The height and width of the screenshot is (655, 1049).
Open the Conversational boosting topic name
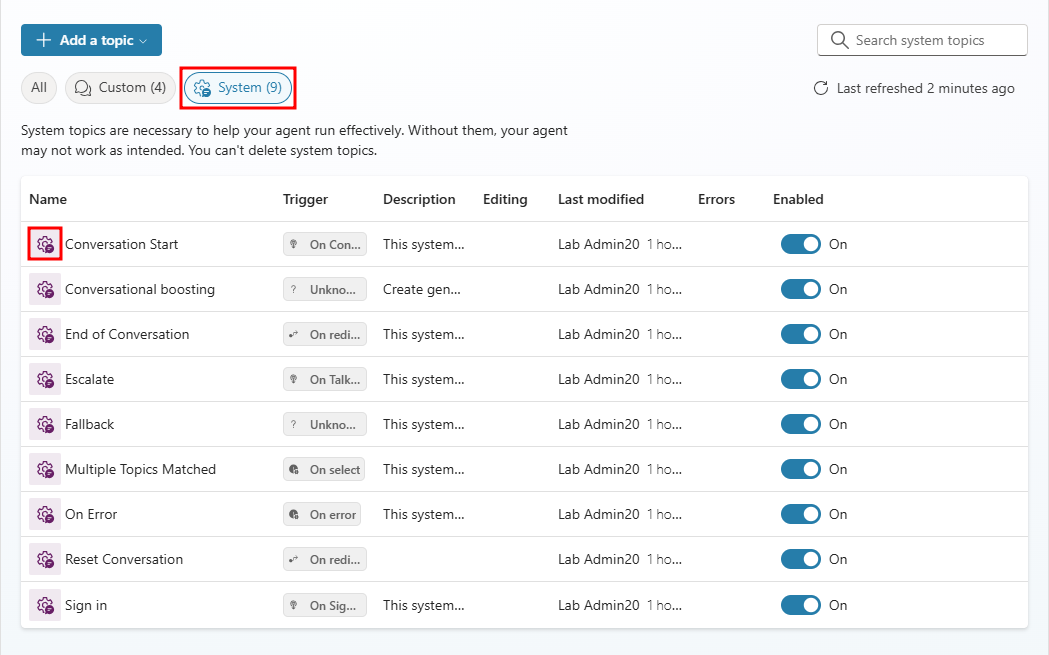coord(140,289)
